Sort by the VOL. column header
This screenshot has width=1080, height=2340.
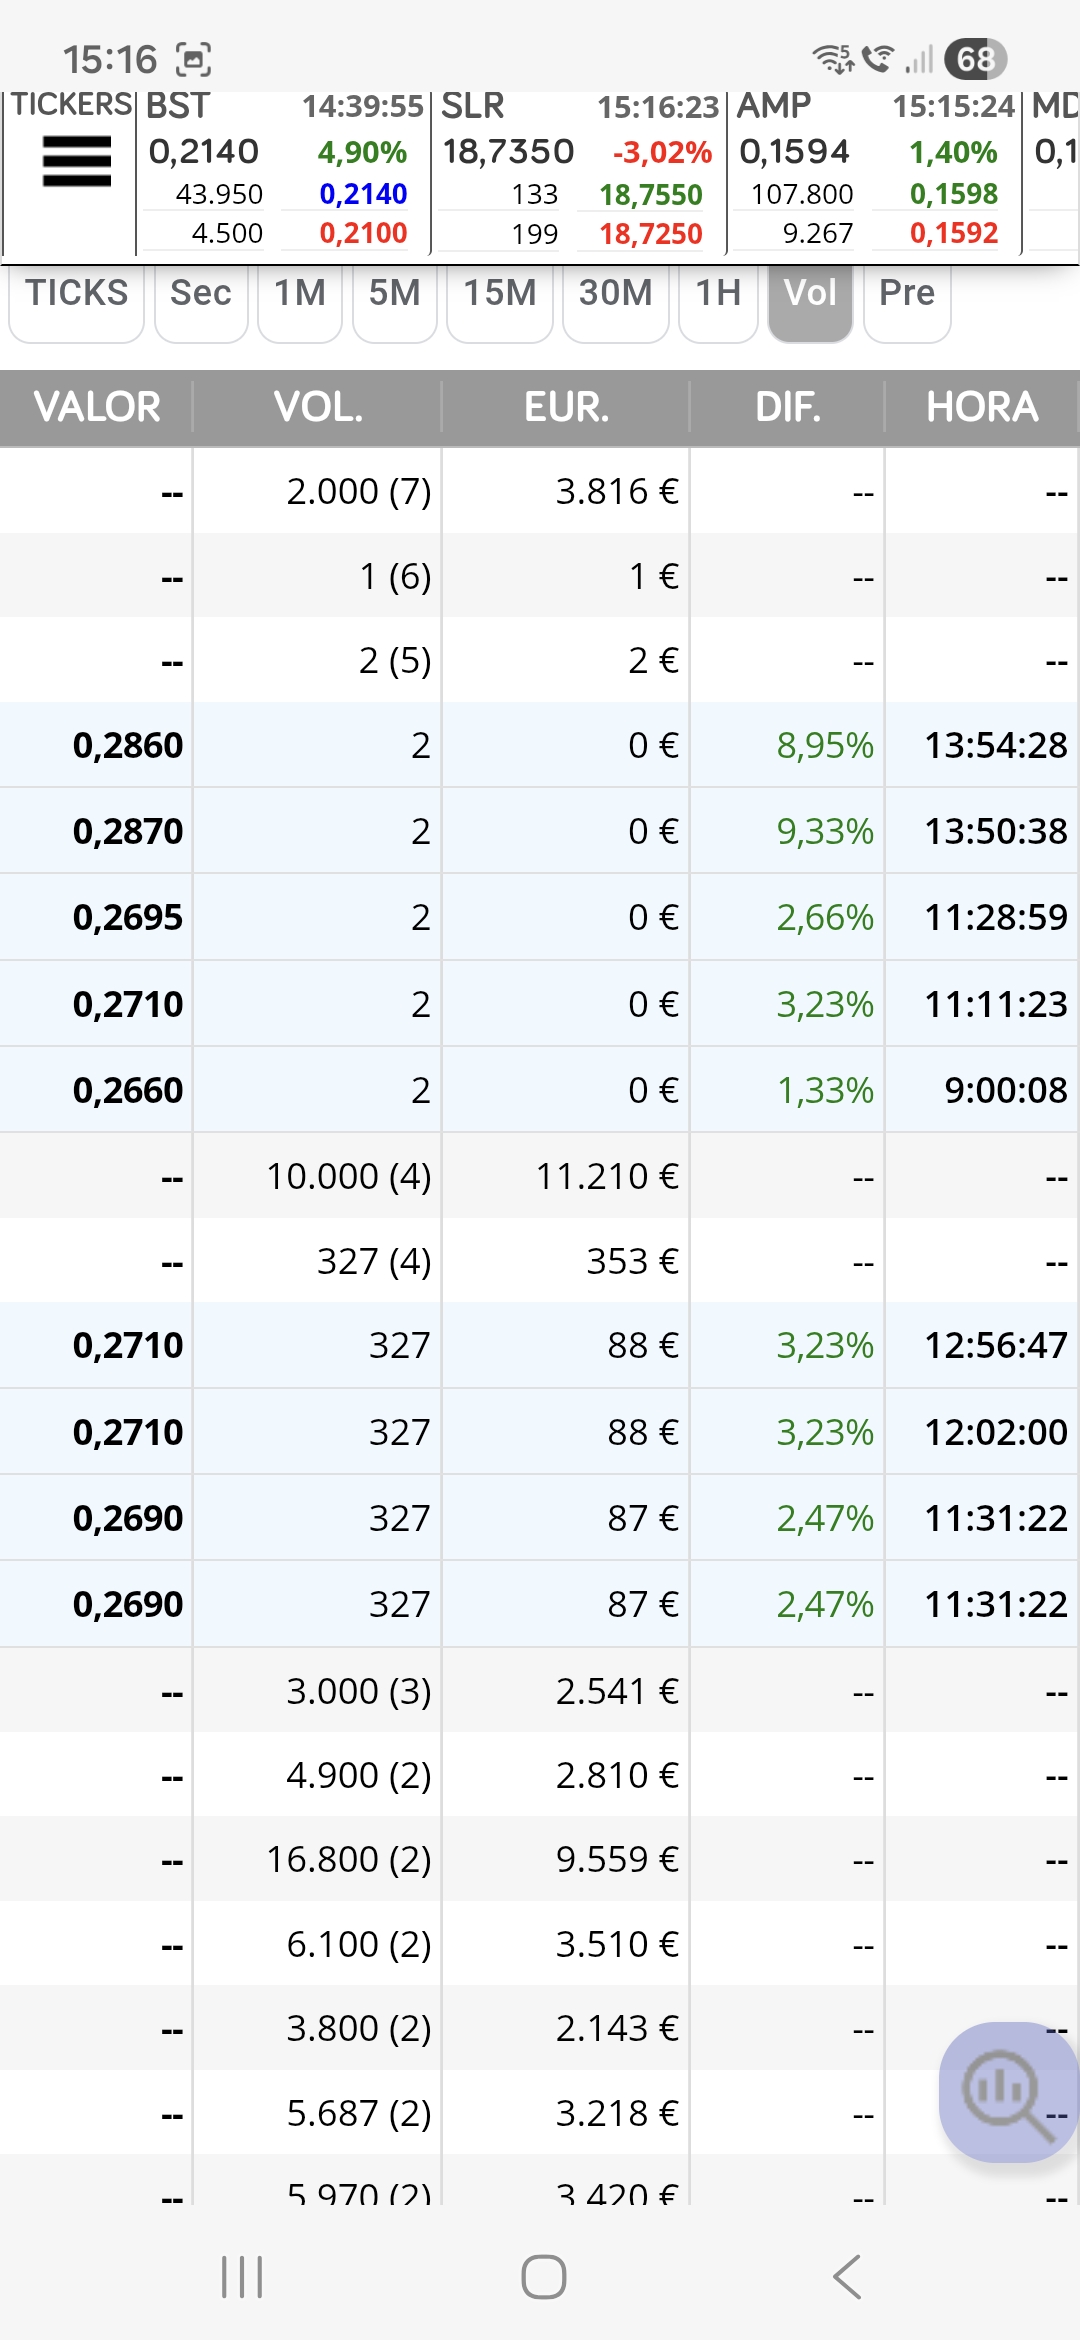tap(318, 407)
